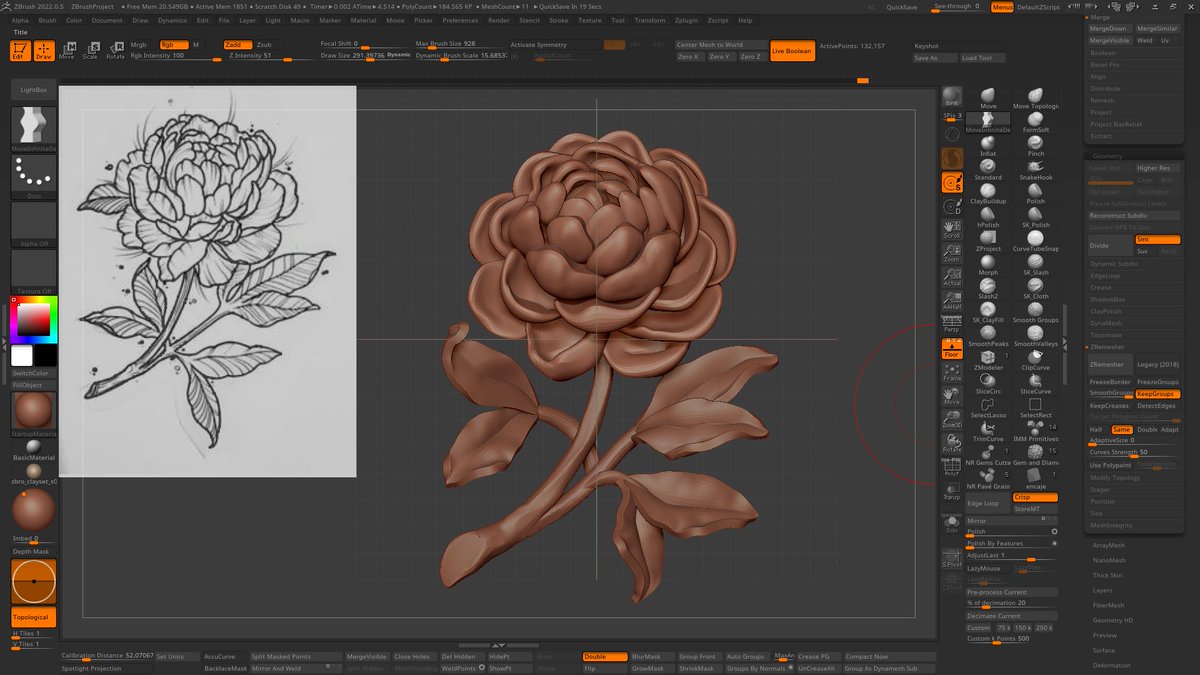1200x675 pixels.
Task: Toggle Rgb paint mode
Action: tap(172, 45)
